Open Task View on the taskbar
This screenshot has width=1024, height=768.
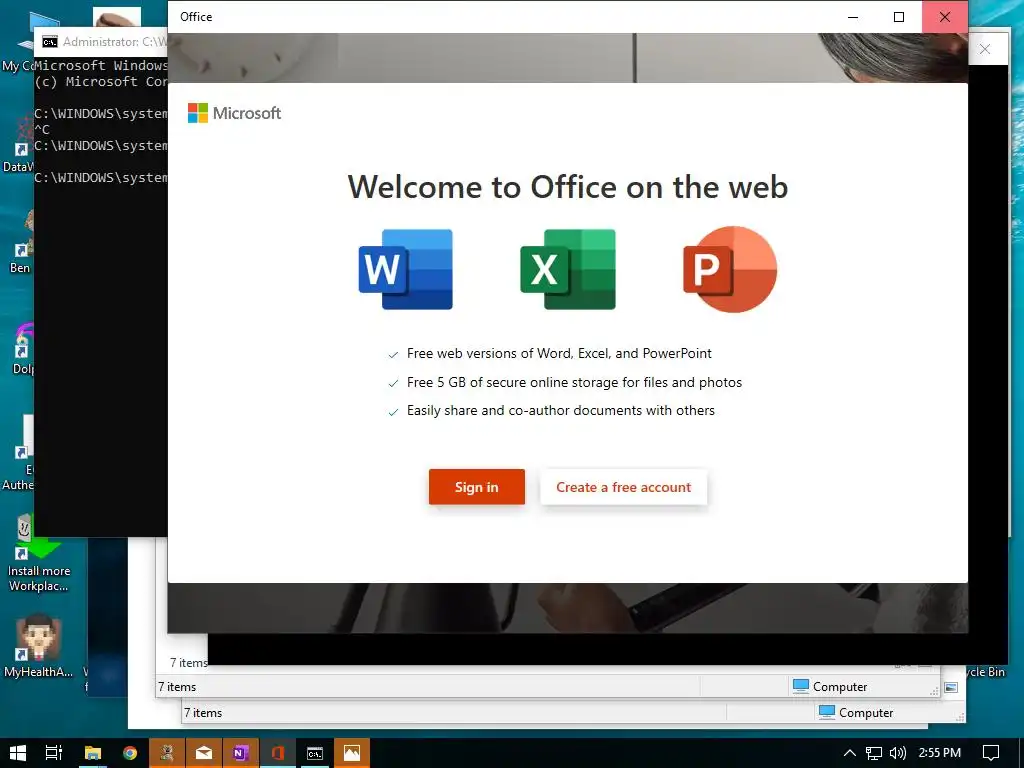(54, 753)
